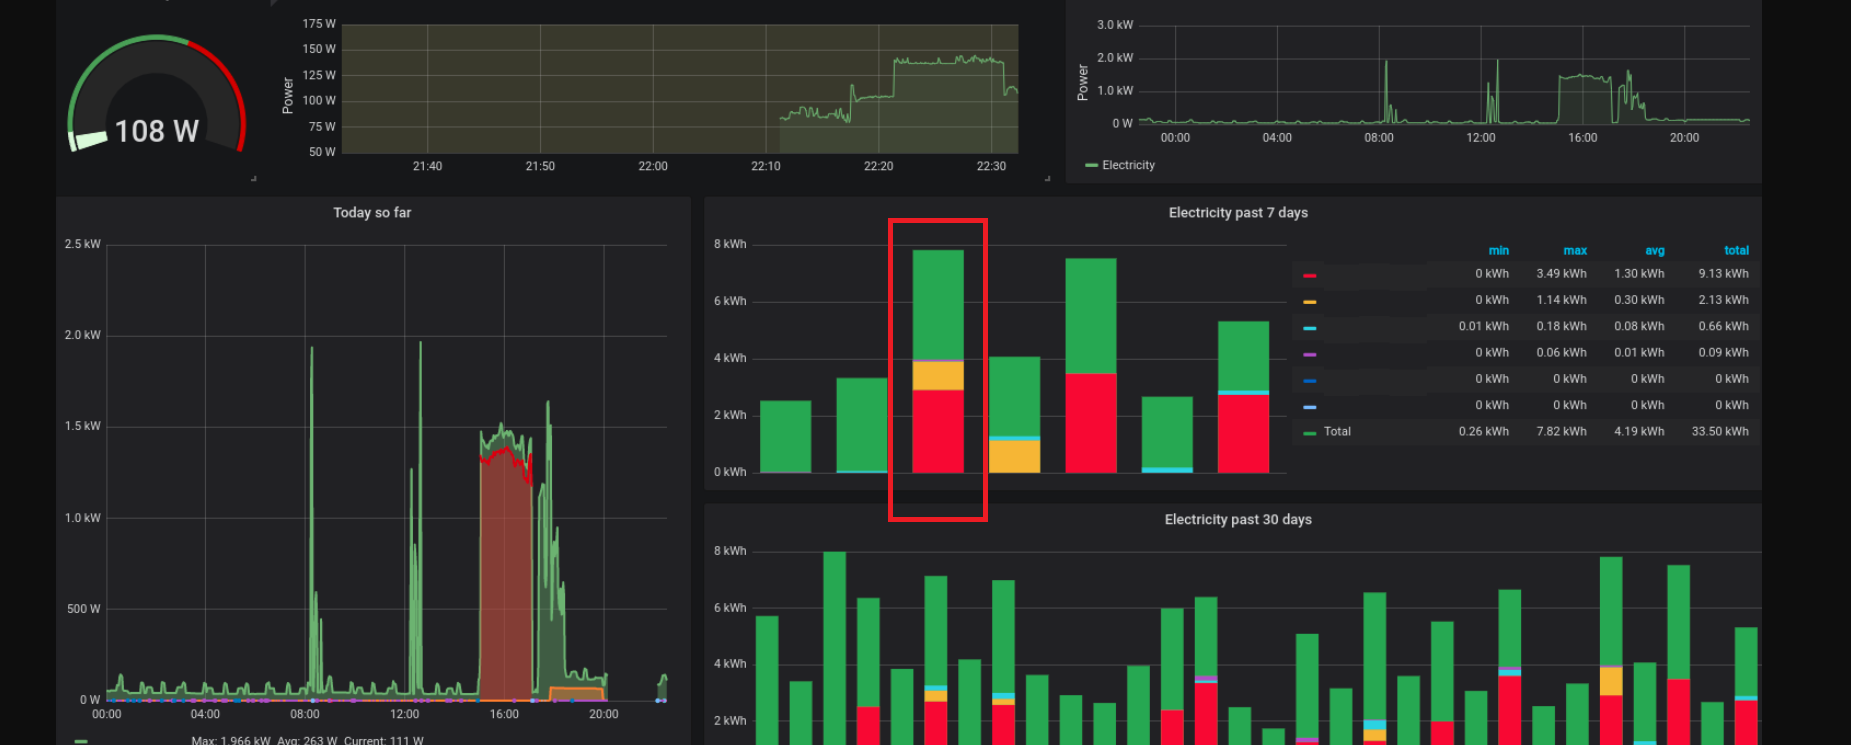Click resize handle under the recent power graph
This screenshot has width=1851, height=745.
pos(1047,178)
